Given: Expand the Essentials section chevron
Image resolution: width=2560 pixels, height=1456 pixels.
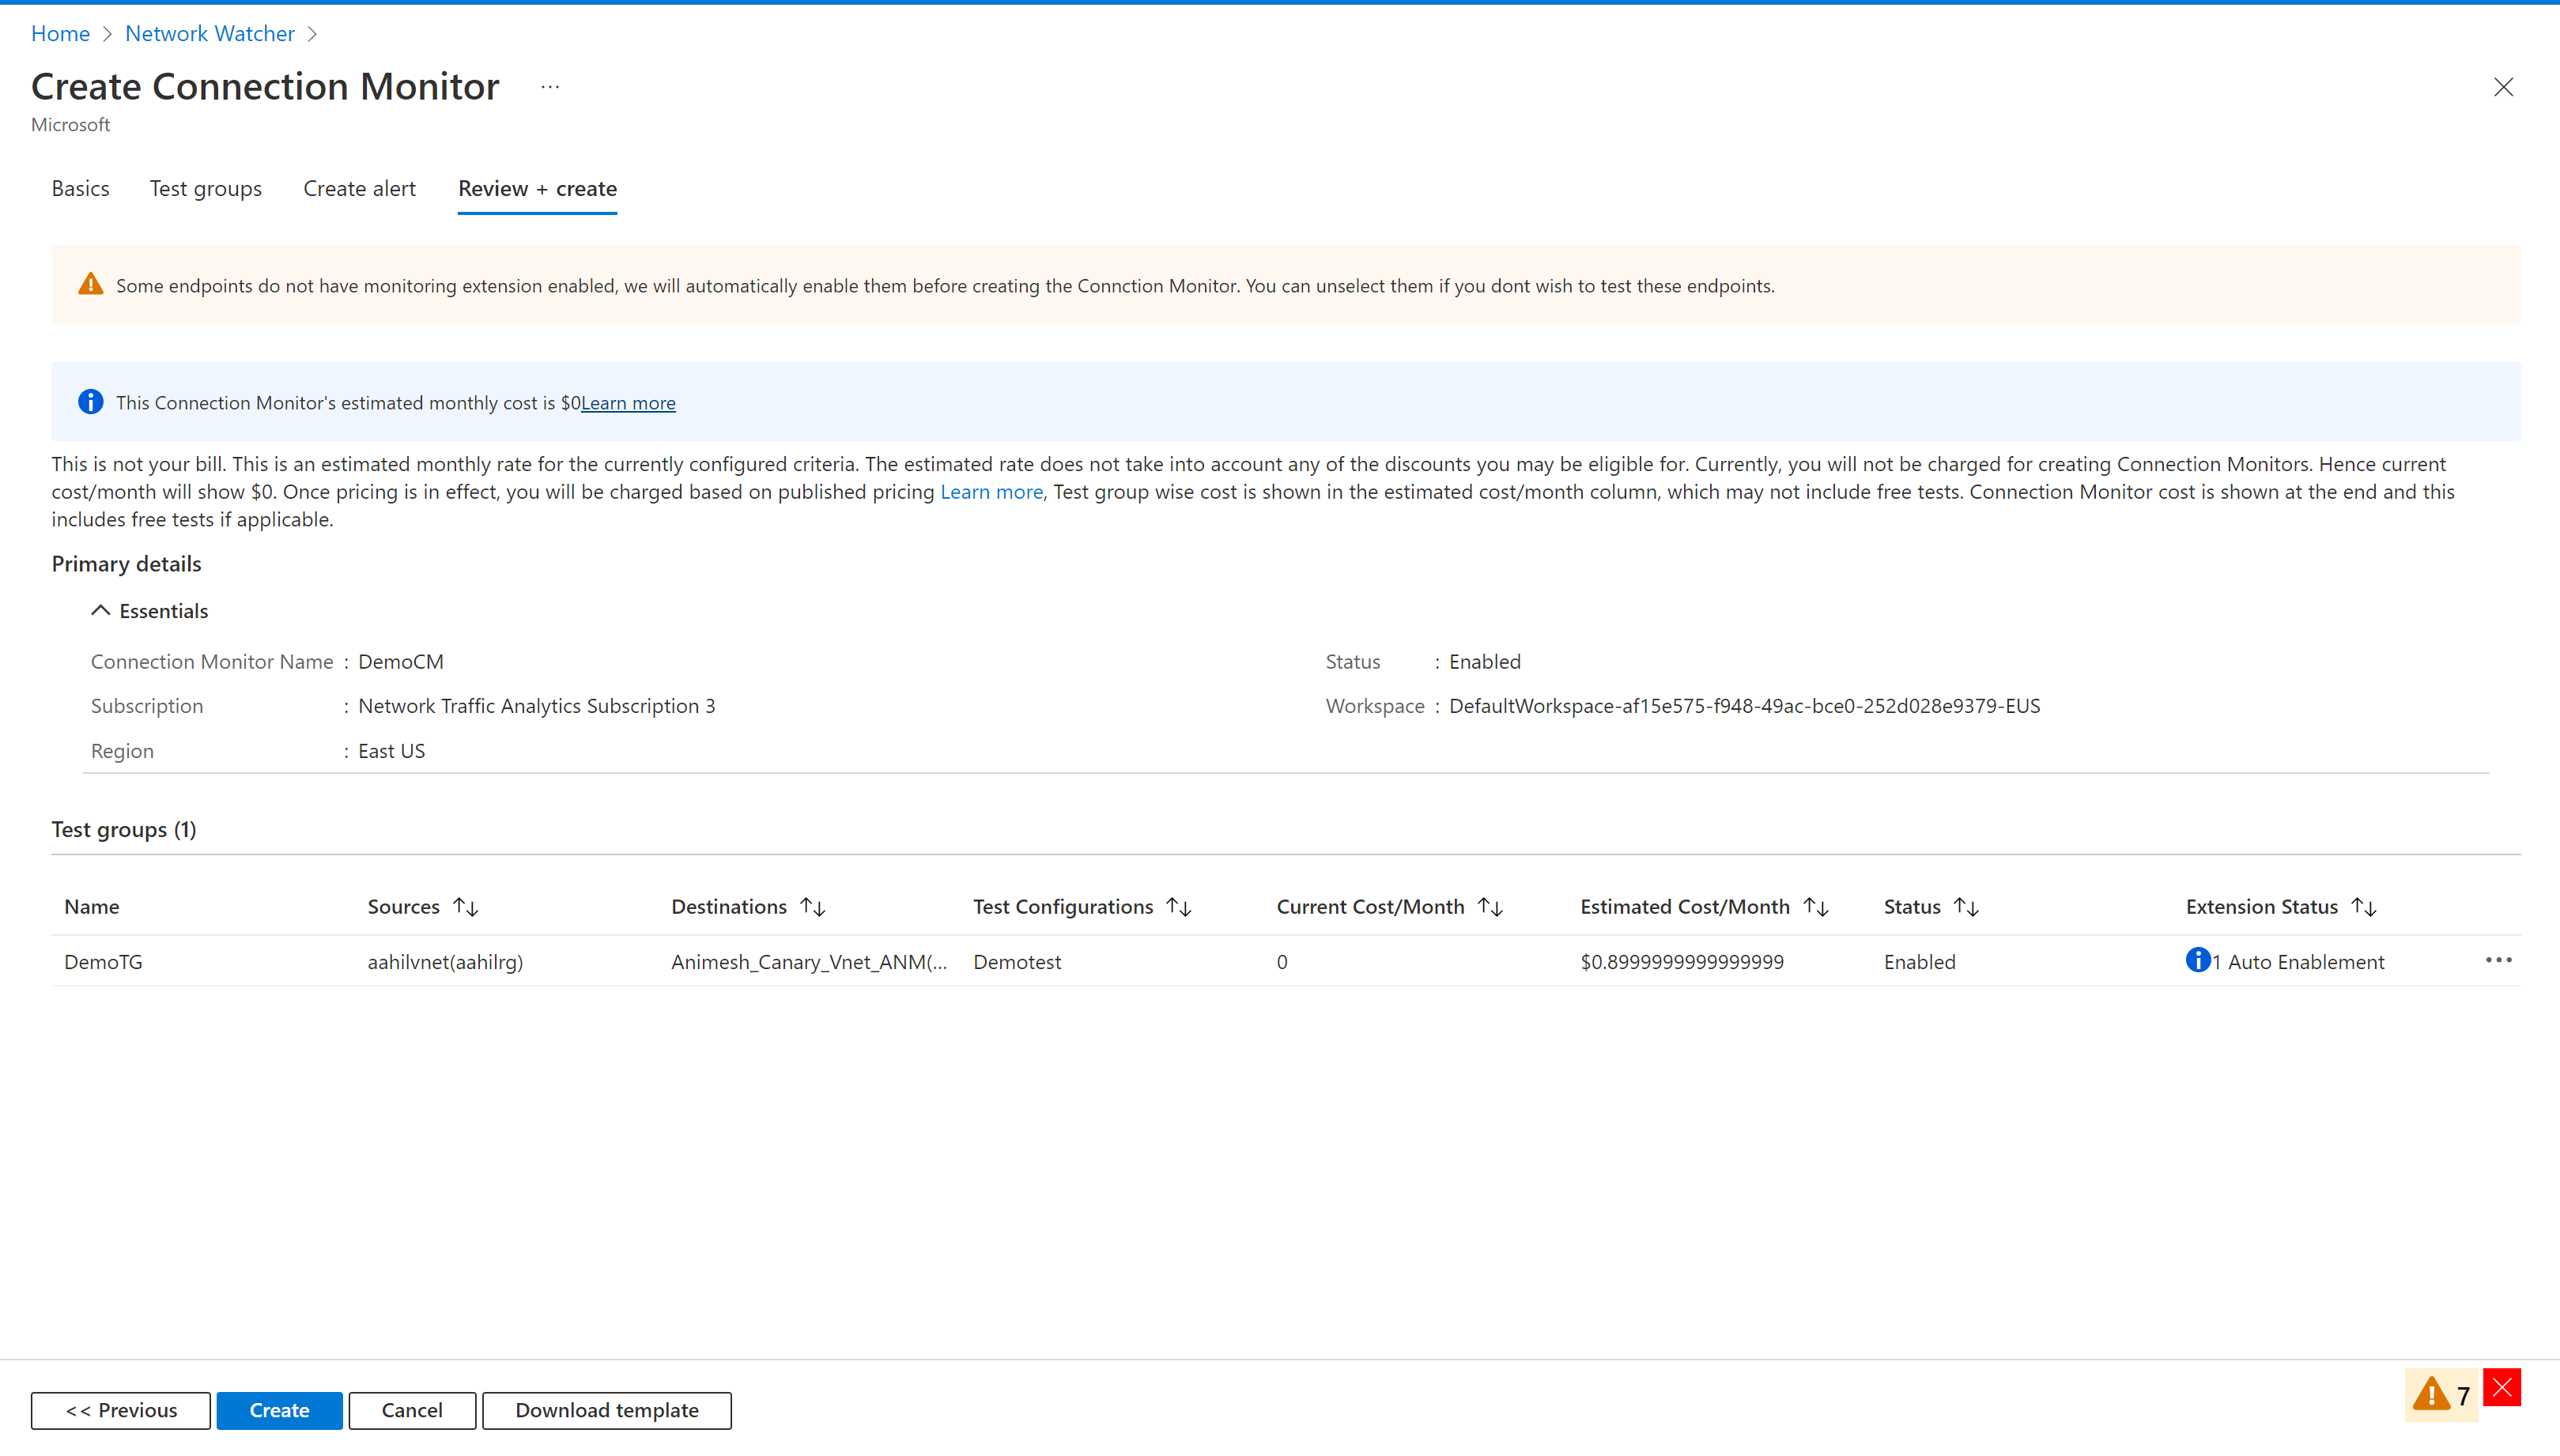Looking at the screenshot, I should point(99,610).
